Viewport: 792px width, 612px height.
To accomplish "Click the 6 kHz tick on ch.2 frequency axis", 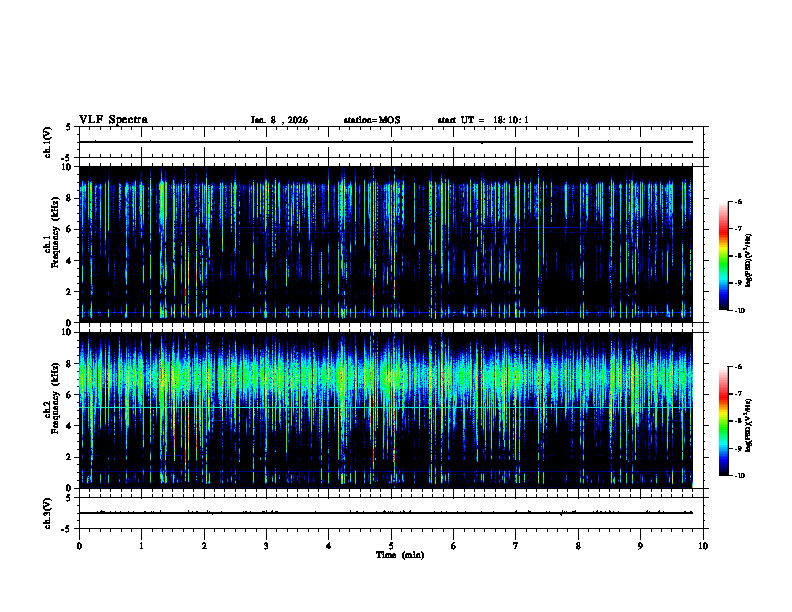I will (x=70, y=395).
